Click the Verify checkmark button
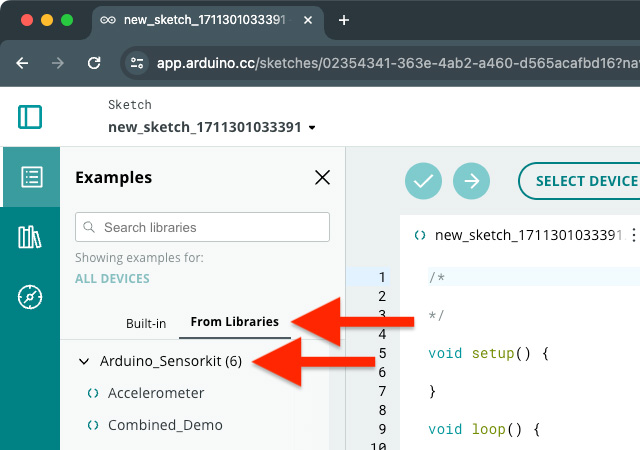The width and height of the screenshot is (640, 450). pos(423,181)
